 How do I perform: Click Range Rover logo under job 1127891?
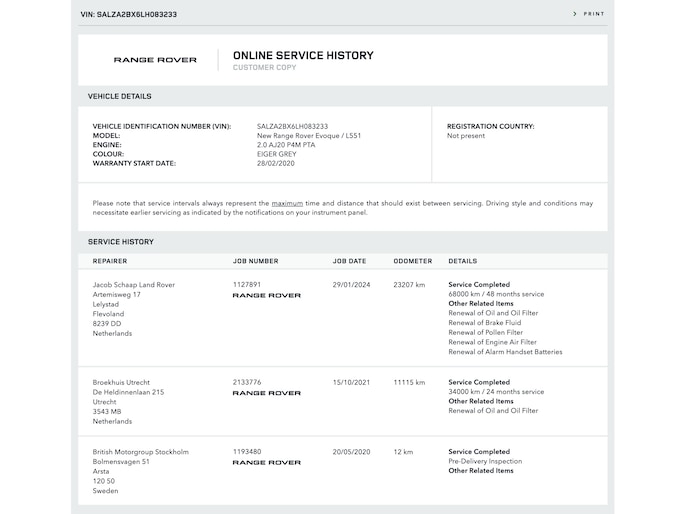coord(266,296)
